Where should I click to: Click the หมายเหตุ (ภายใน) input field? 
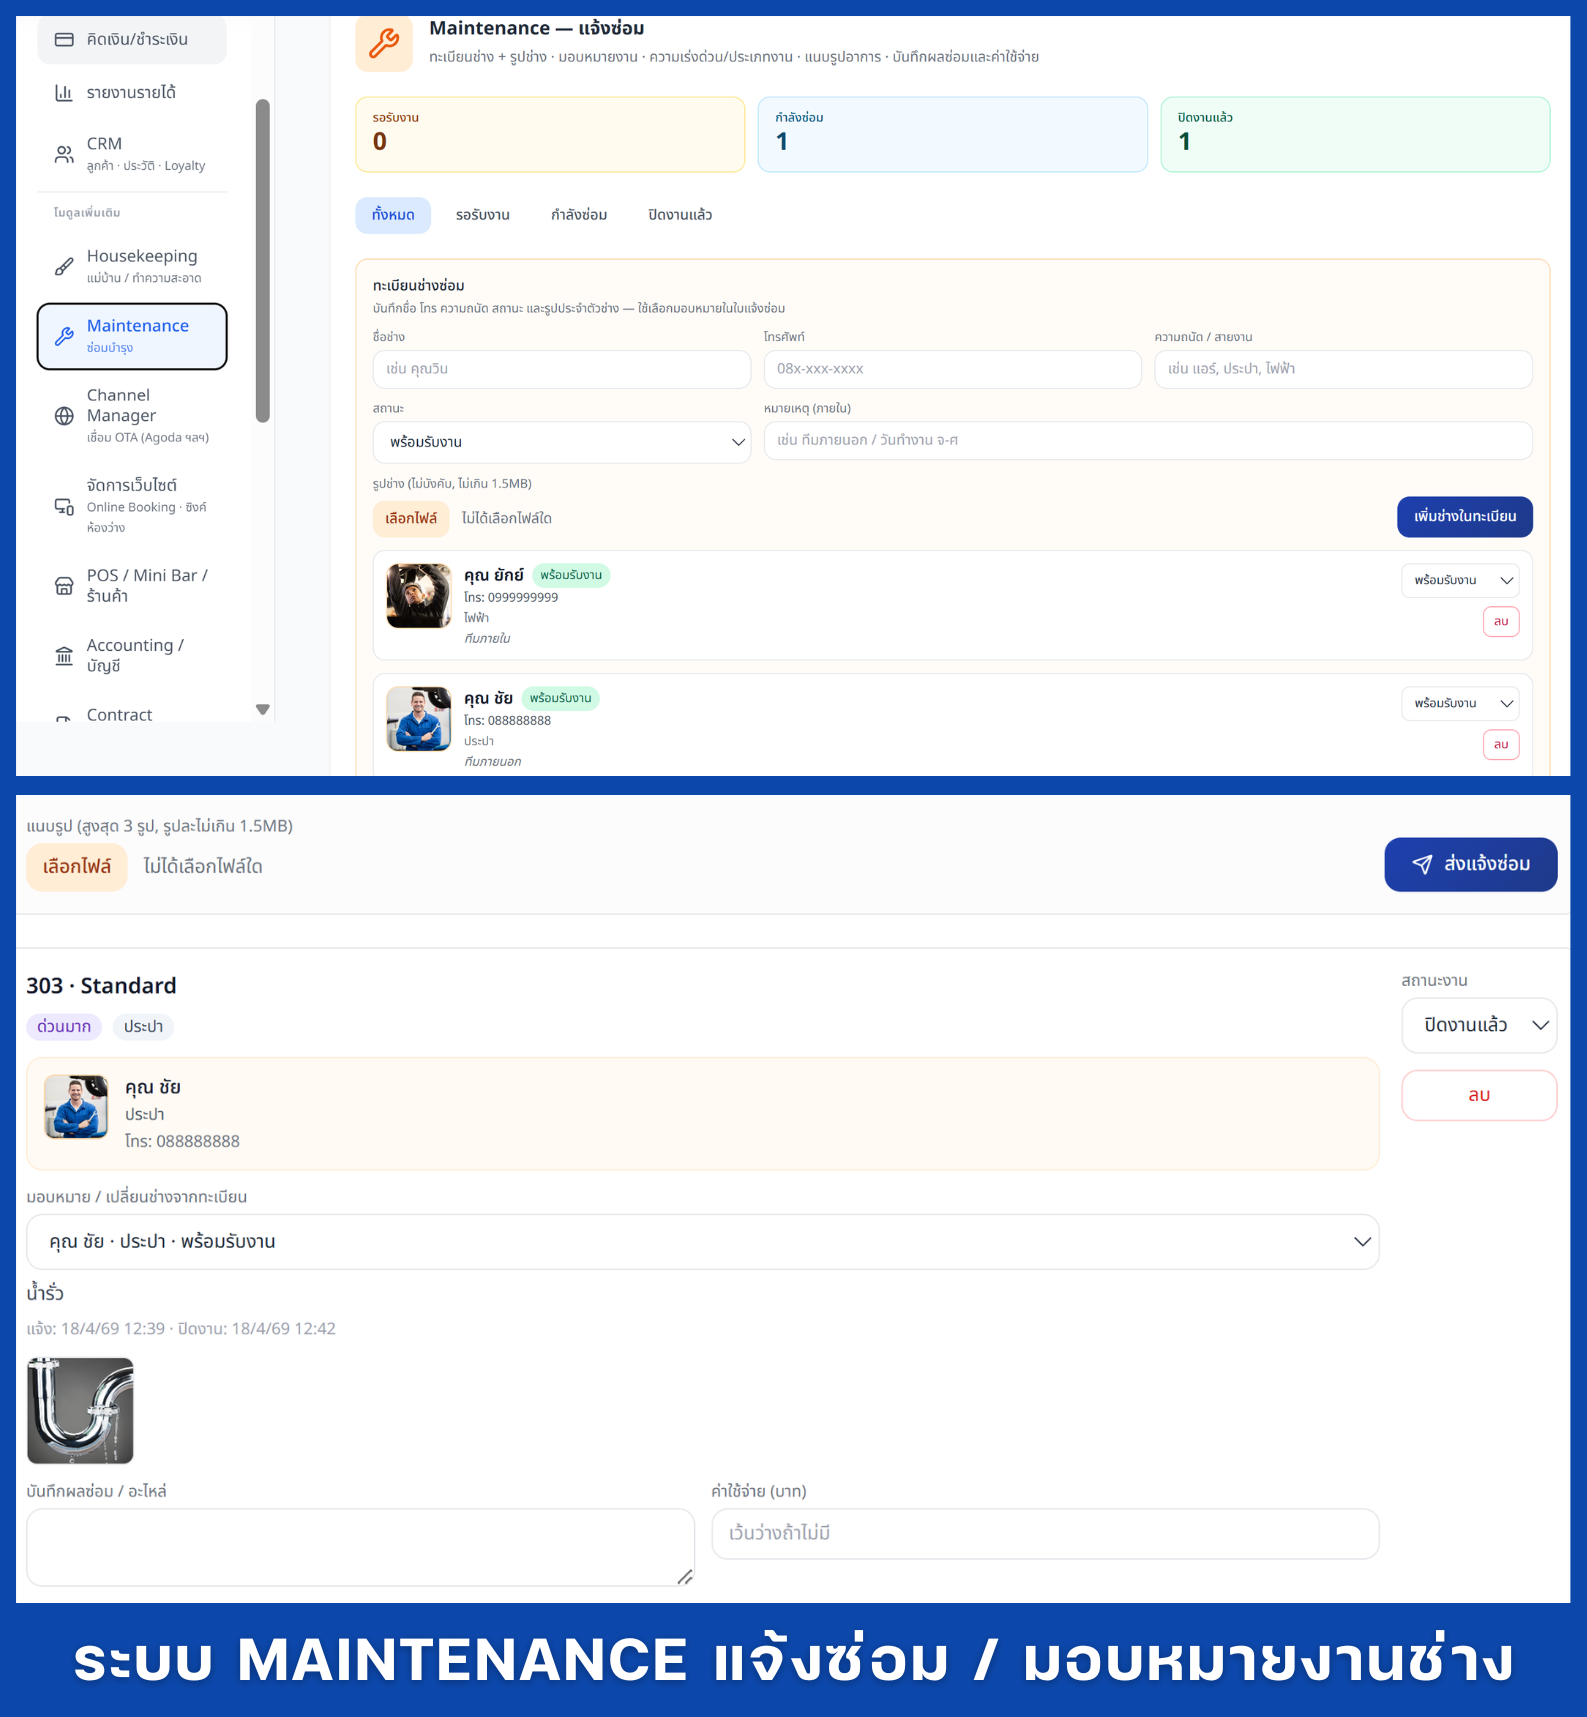(x=1148, y=441)
